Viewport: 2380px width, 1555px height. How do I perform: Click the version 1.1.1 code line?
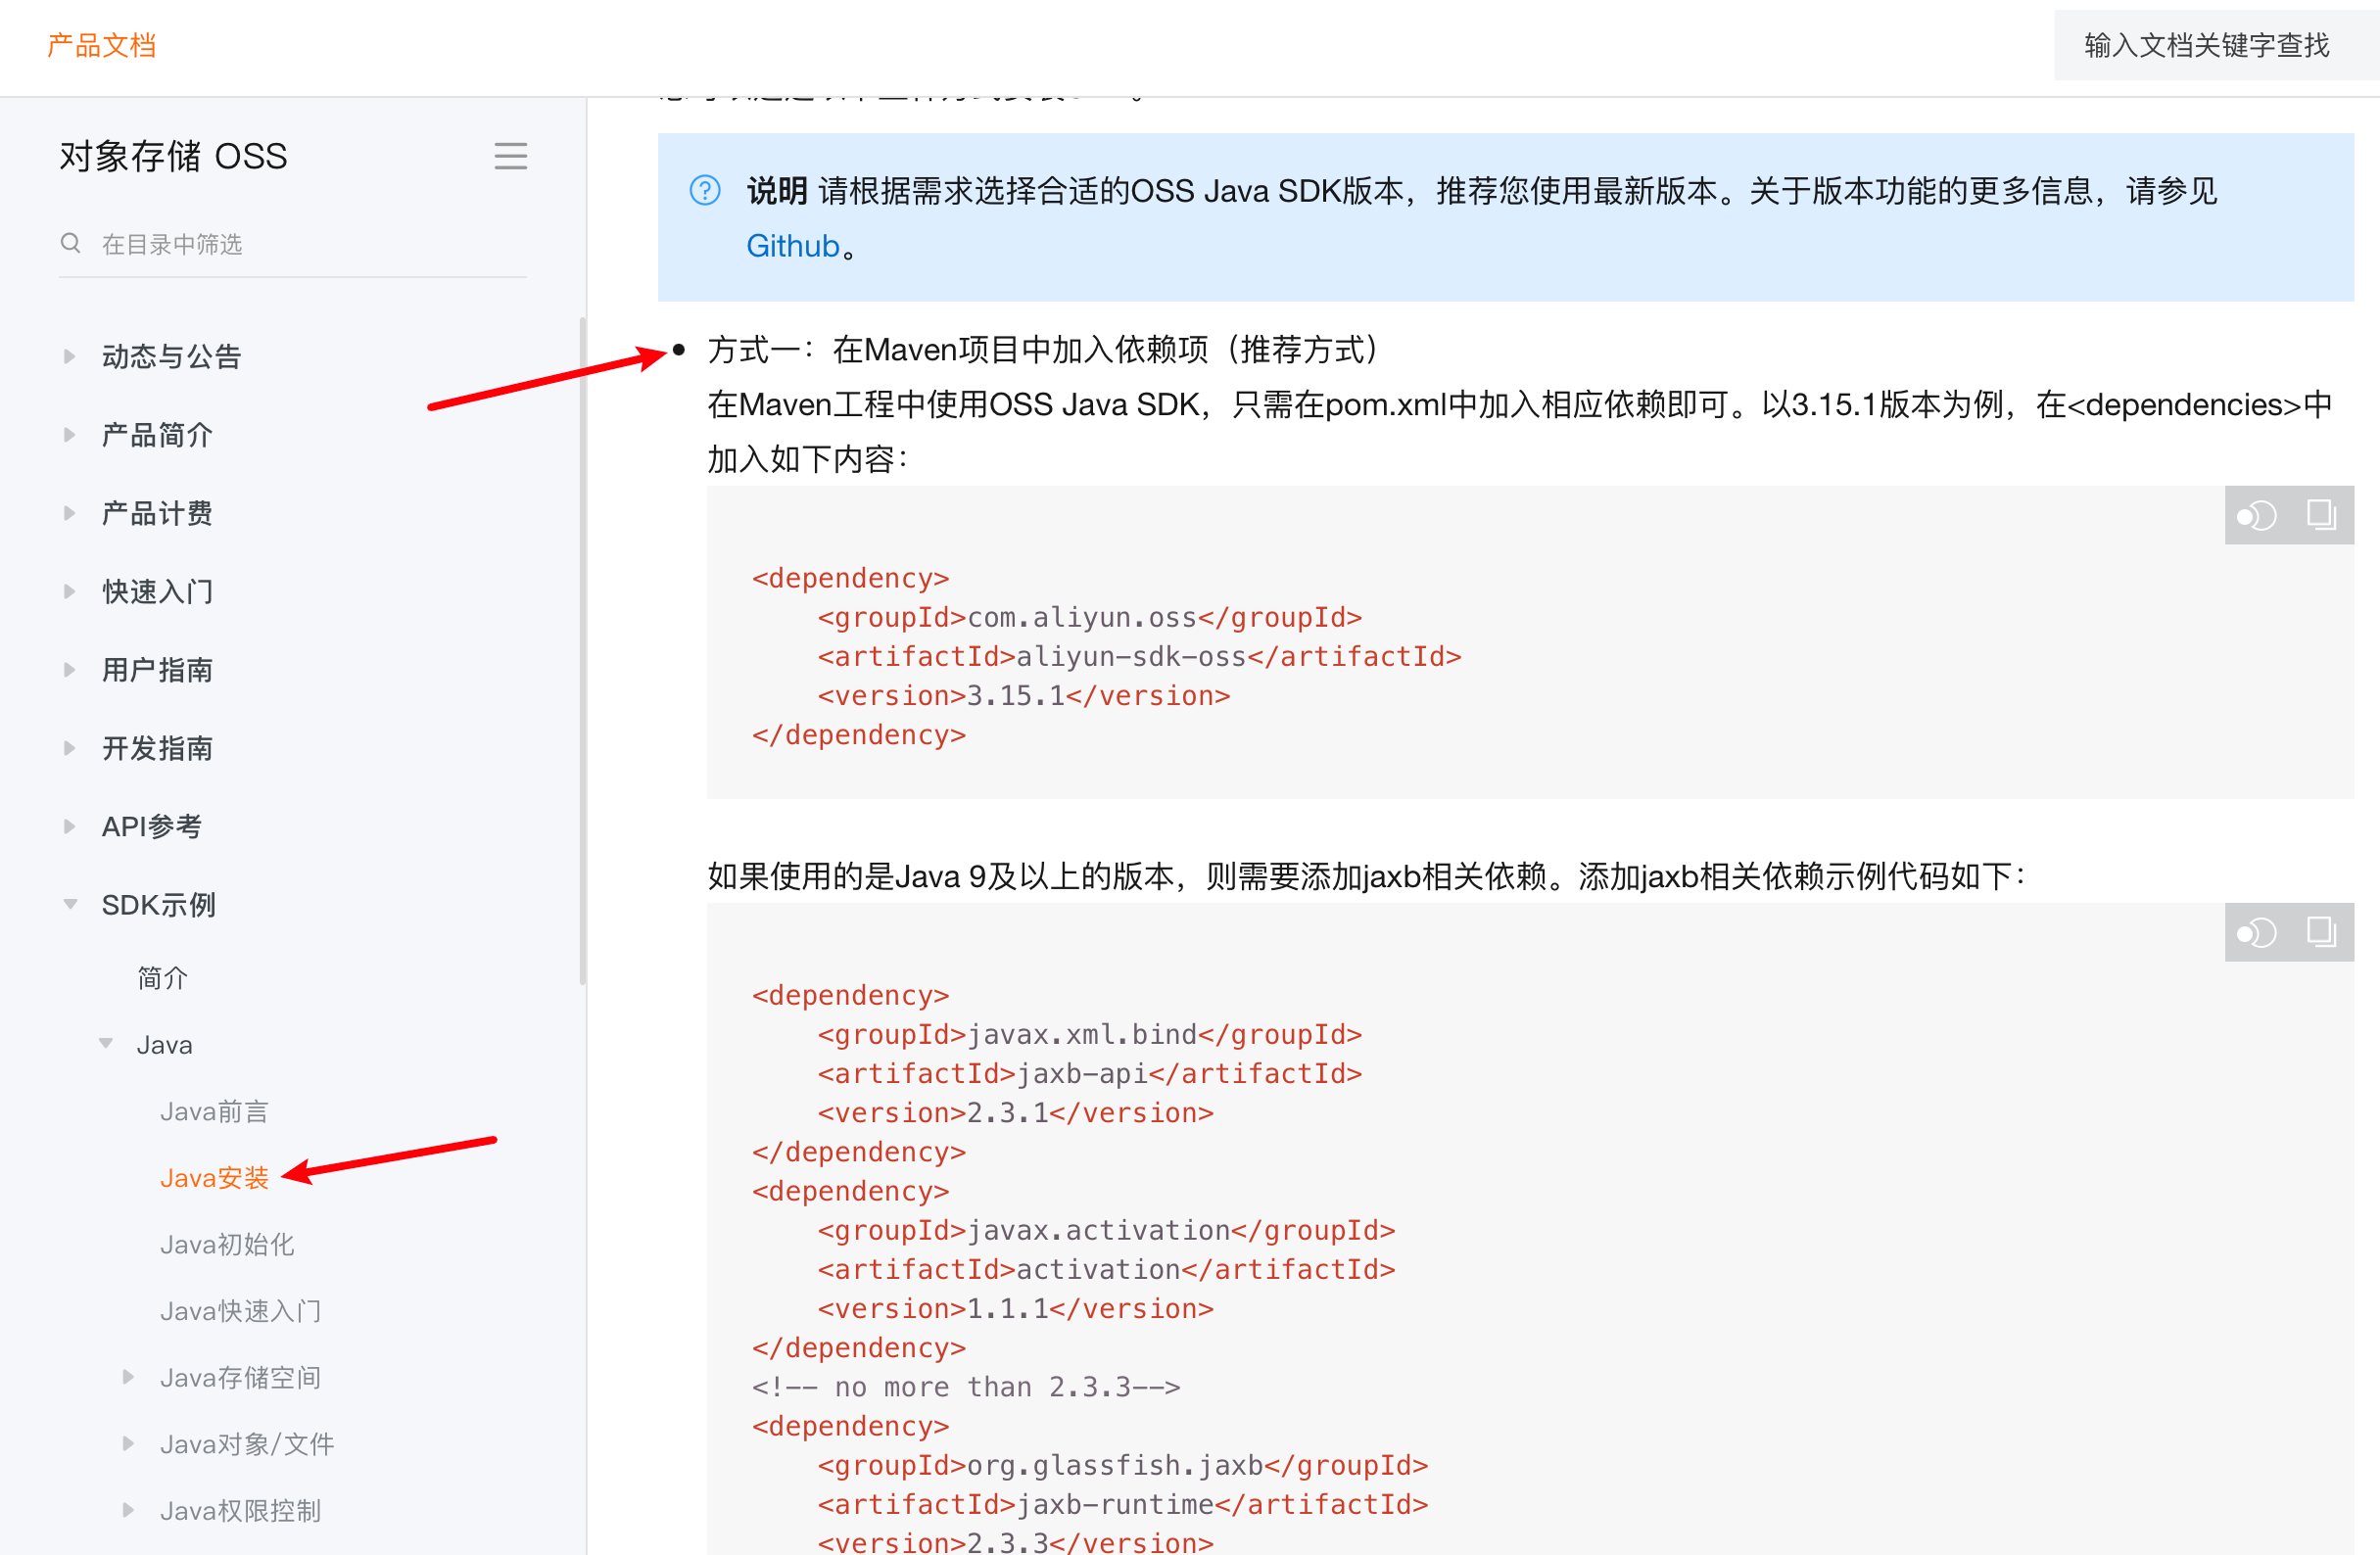(1015, 1309)
